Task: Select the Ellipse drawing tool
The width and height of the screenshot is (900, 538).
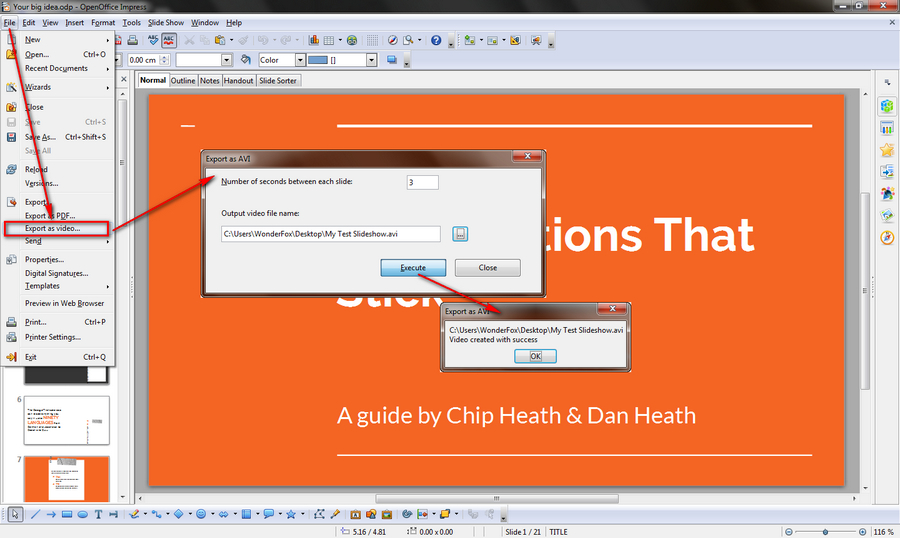Action: tap(82, 515)
